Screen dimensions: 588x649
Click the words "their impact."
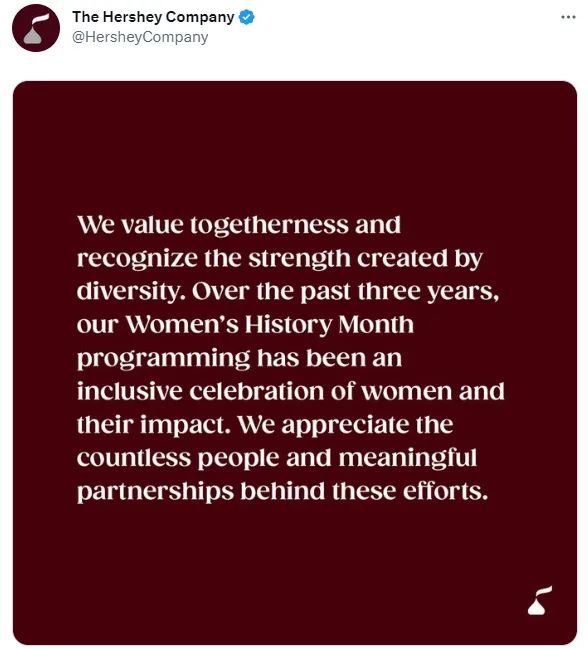click(x=154, y=425)
